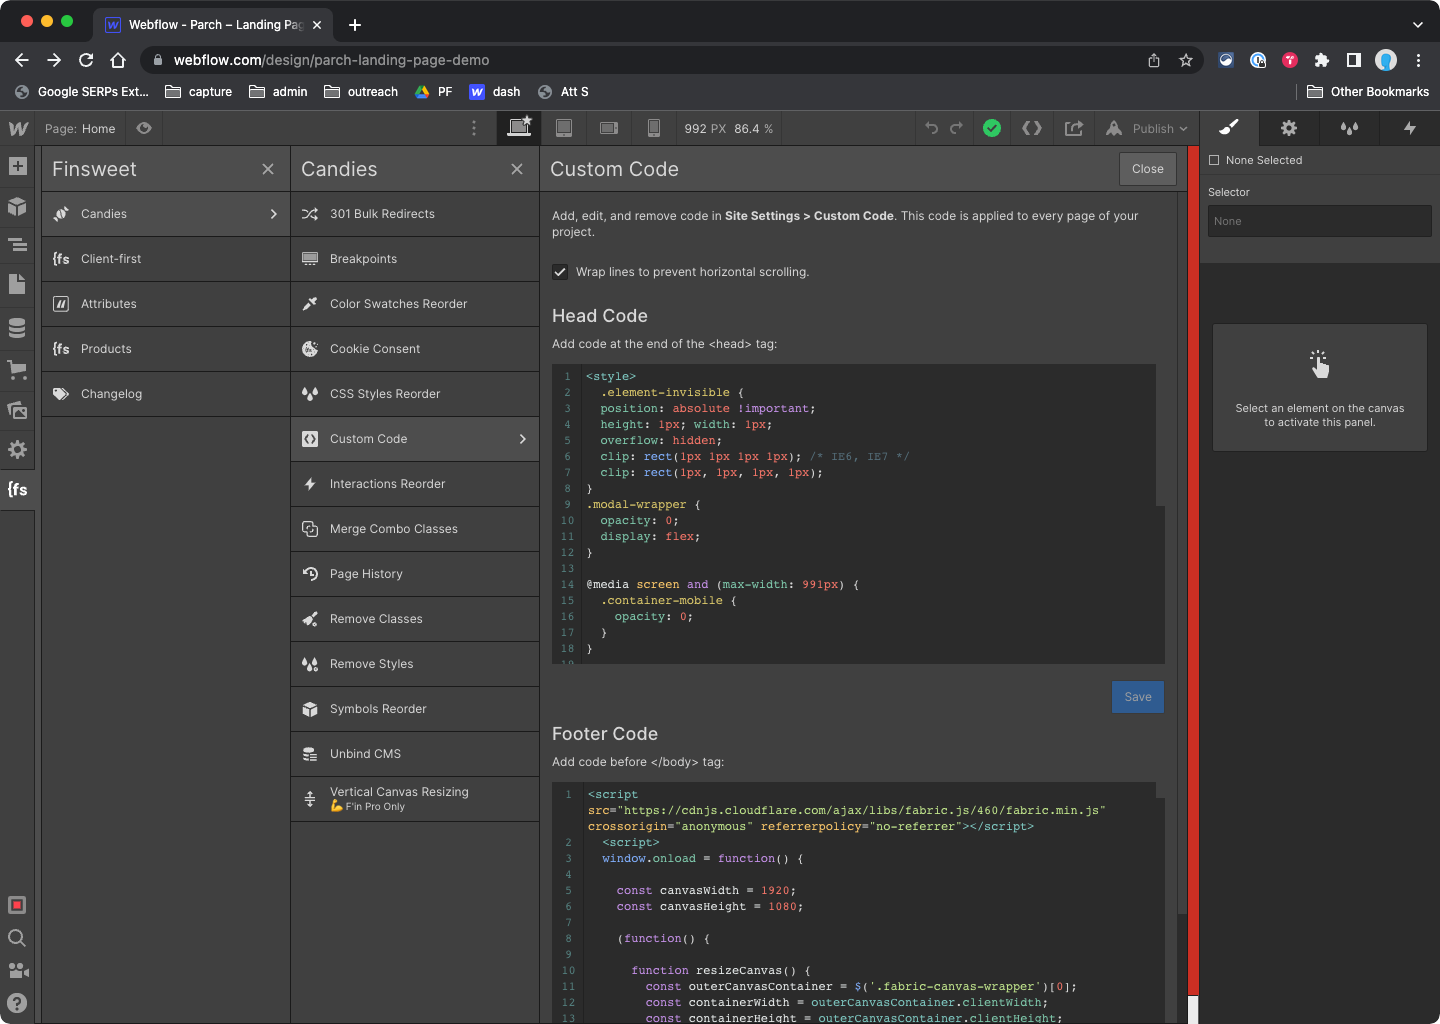Save the Head Code
The width and height of the screenshot is (1440, 1024).
(x=1138, y=697)
